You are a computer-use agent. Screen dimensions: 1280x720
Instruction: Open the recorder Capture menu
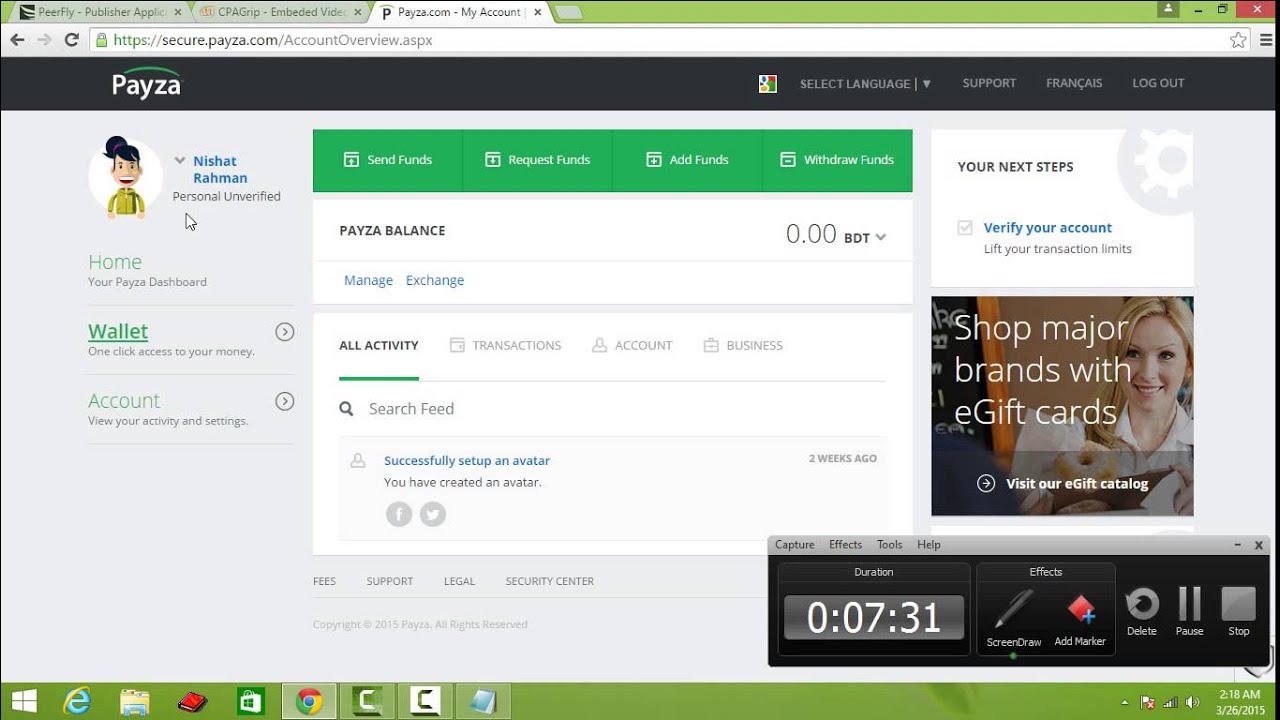point(795,545)
